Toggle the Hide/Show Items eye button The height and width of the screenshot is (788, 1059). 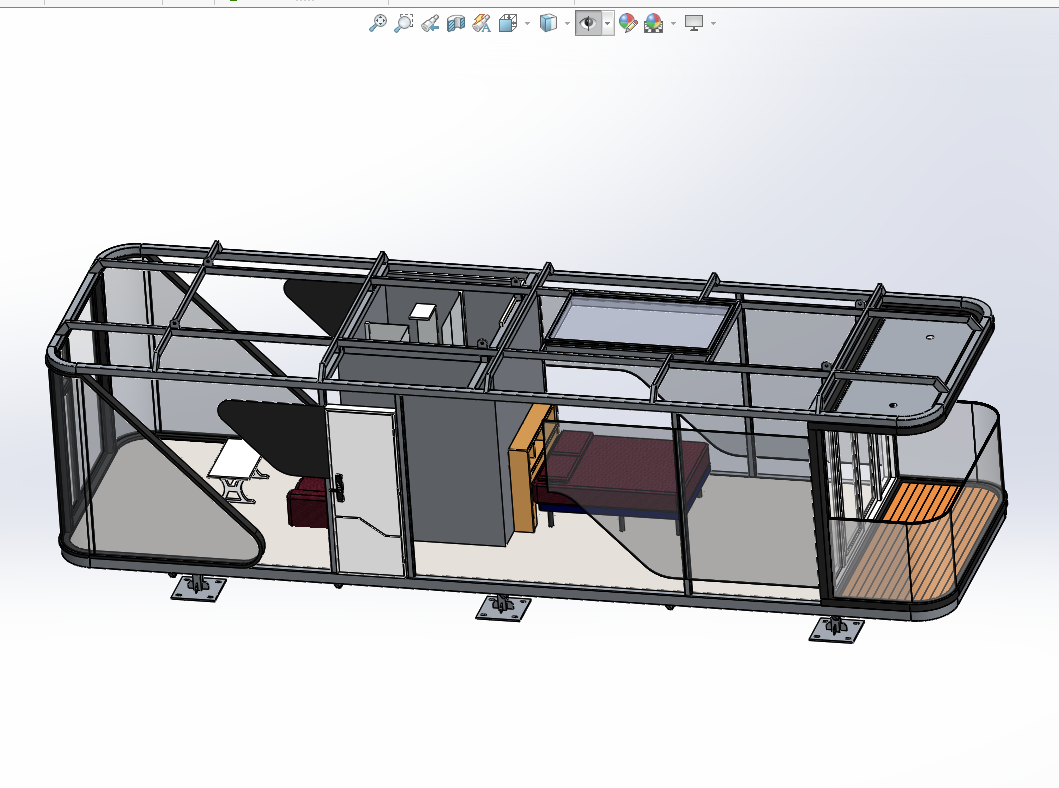click(588, 24)
